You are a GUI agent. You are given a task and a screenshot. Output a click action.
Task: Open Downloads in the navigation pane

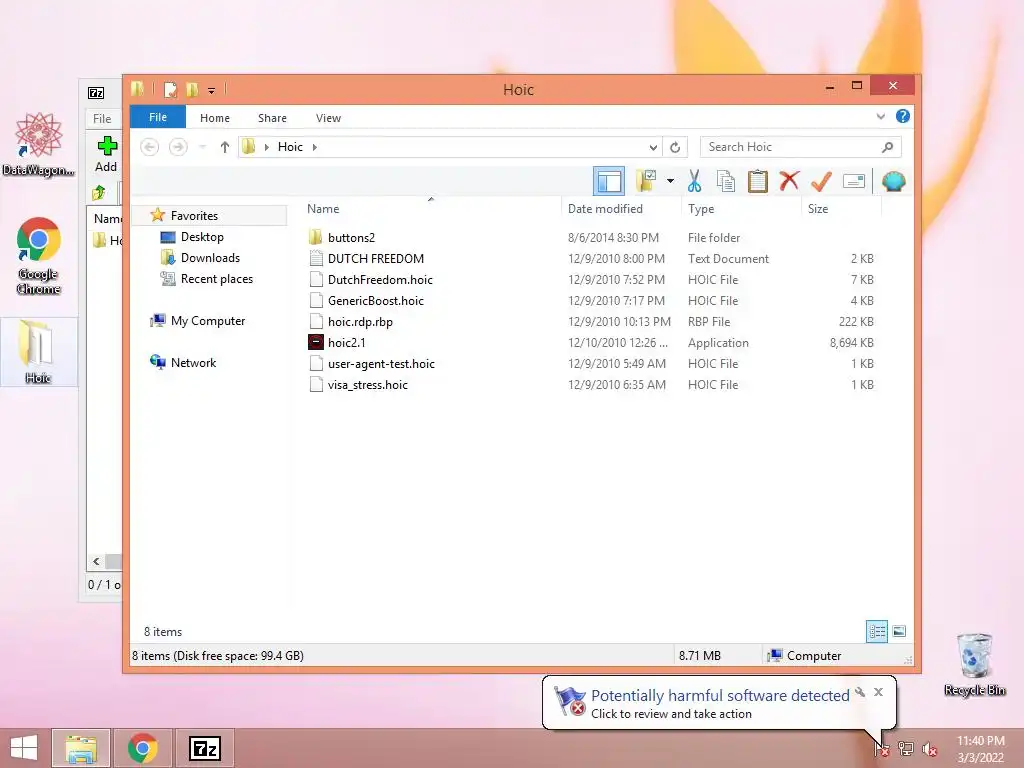(x=210, y=257)
